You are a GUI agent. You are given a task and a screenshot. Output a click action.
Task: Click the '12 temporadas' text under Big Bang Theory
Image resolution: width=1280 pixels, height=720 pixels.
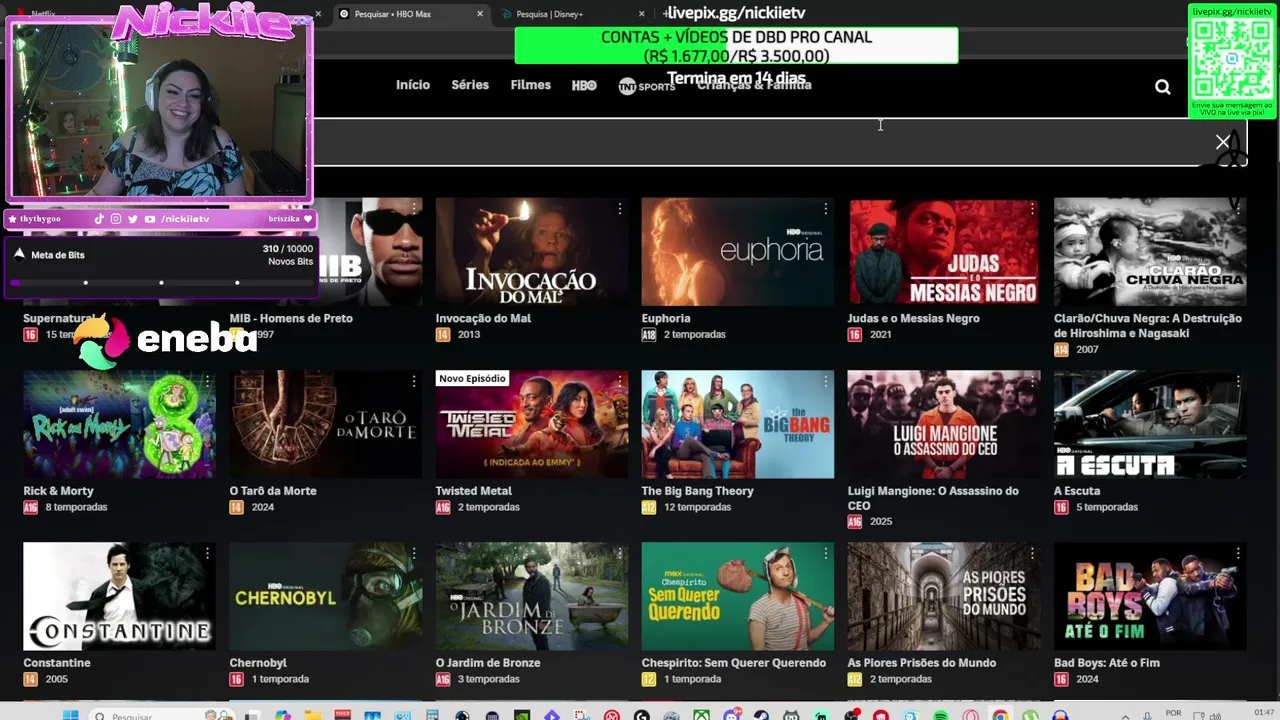point(697,507)
